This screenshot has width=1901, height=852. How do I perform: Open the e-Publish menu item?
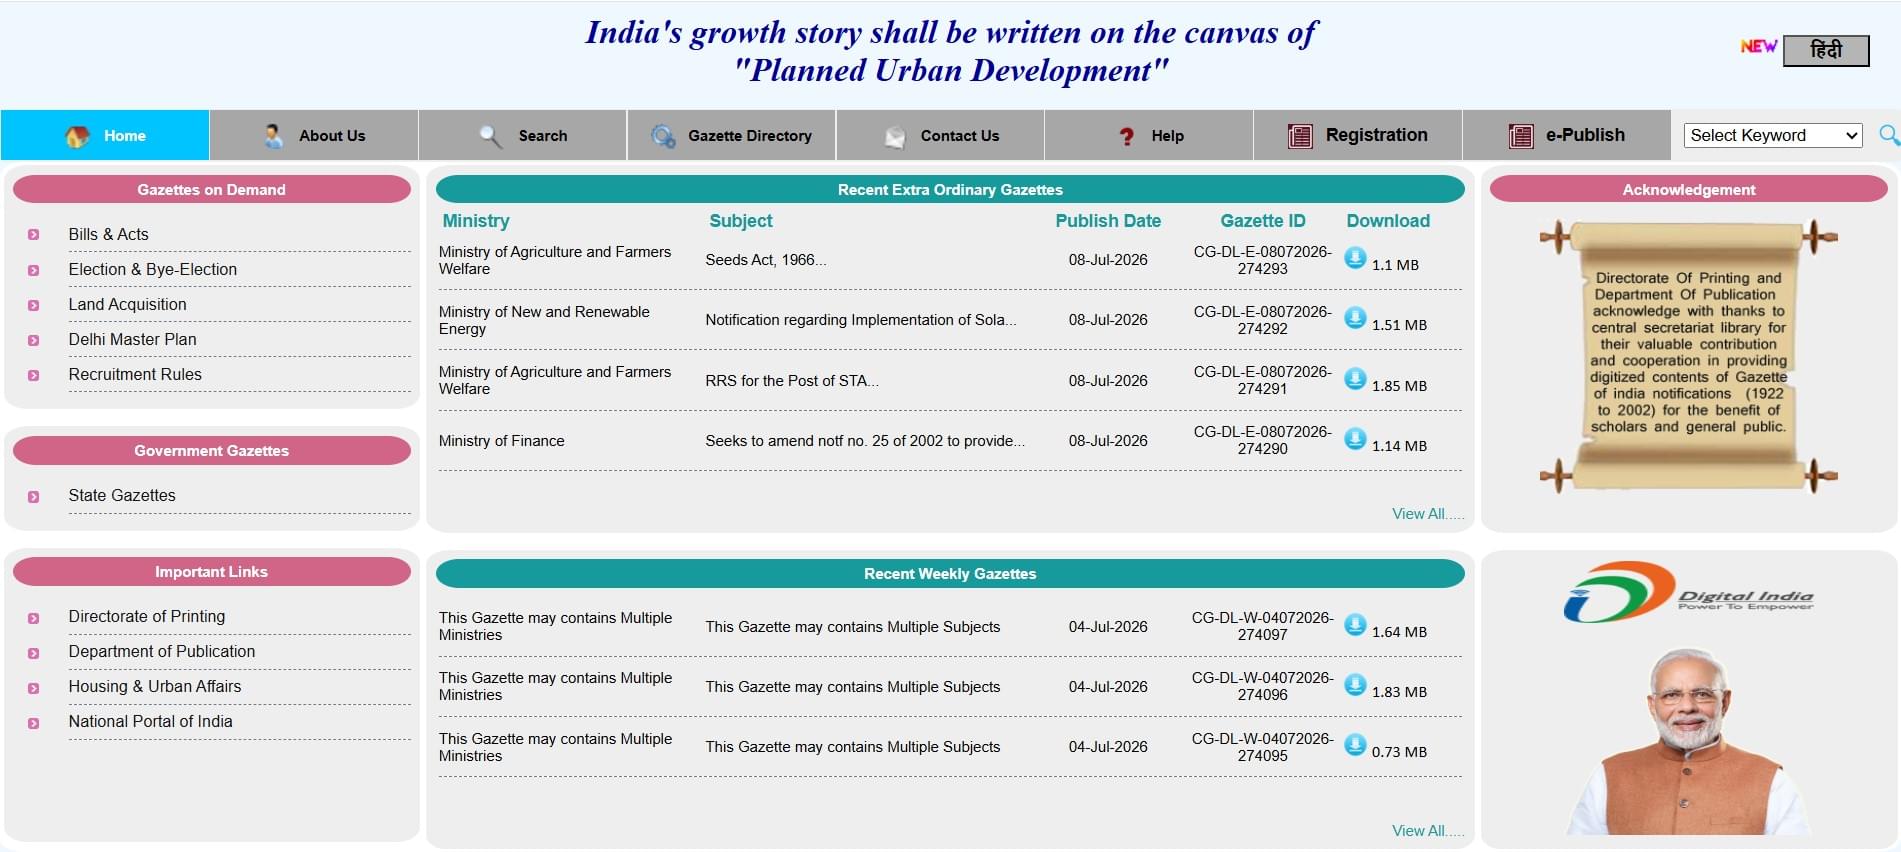(x=1567, y=135)
